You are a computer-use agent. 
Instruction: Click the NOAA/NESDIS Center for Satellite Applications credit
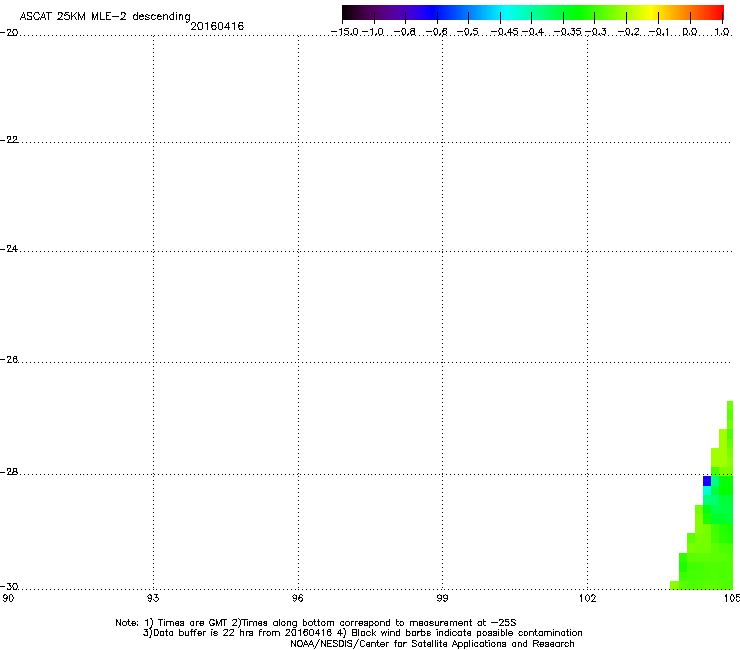pyautogui.click(x=432, y=644)
